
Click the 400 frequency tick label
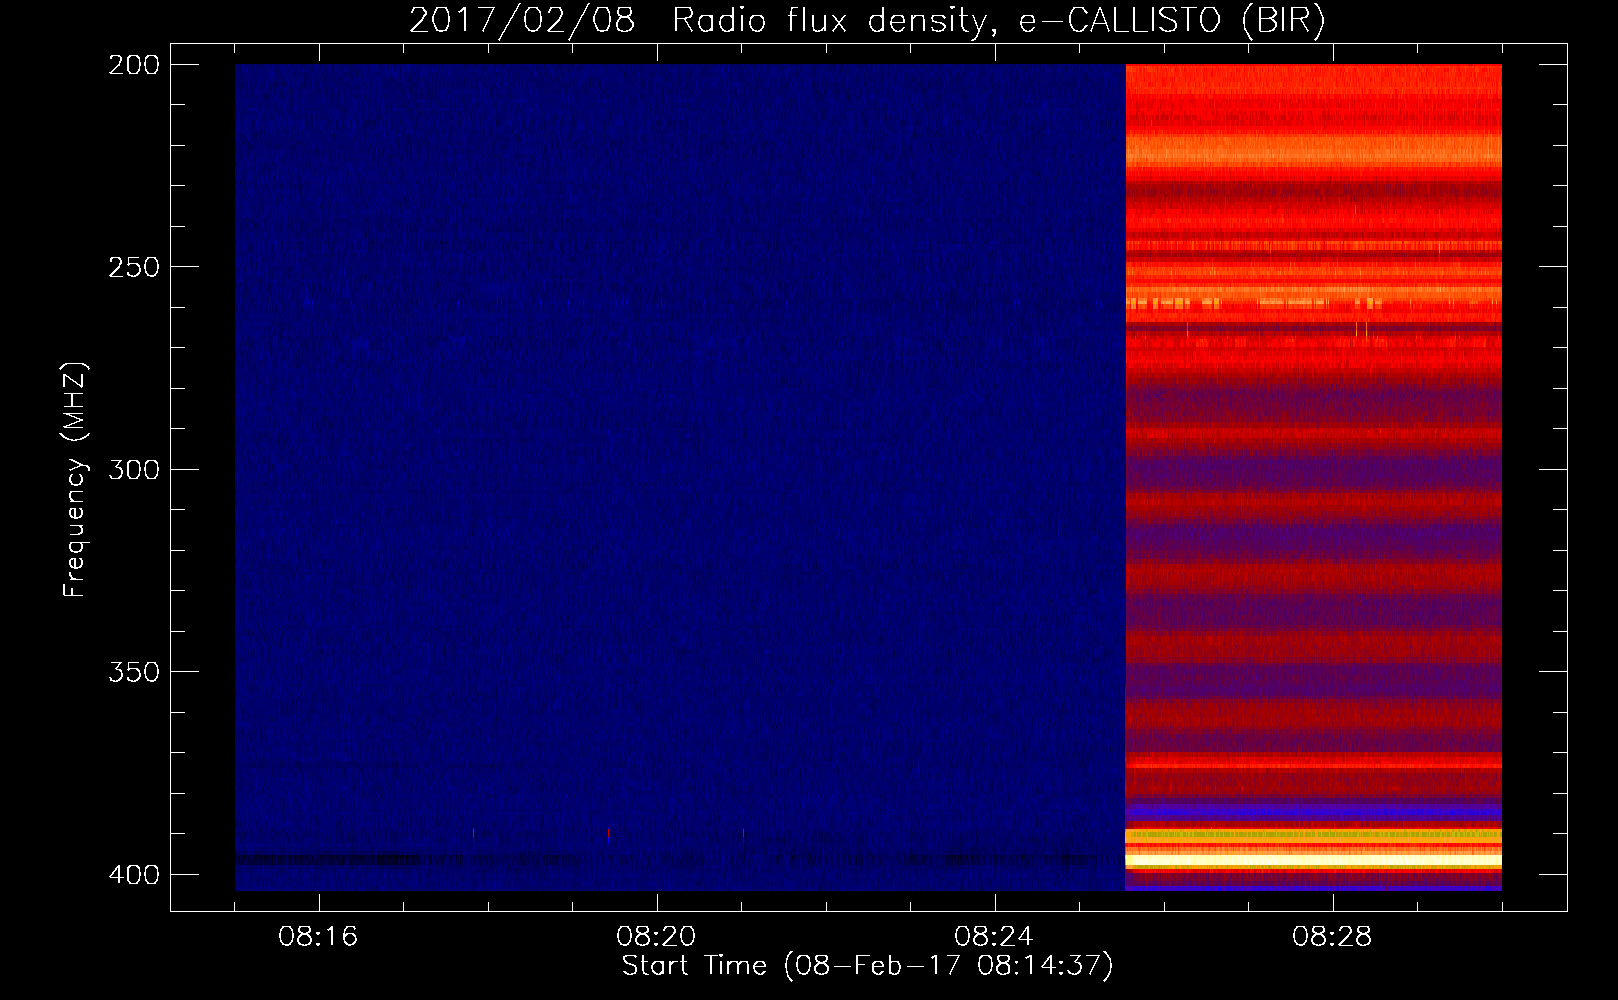(x=134, y=874)
